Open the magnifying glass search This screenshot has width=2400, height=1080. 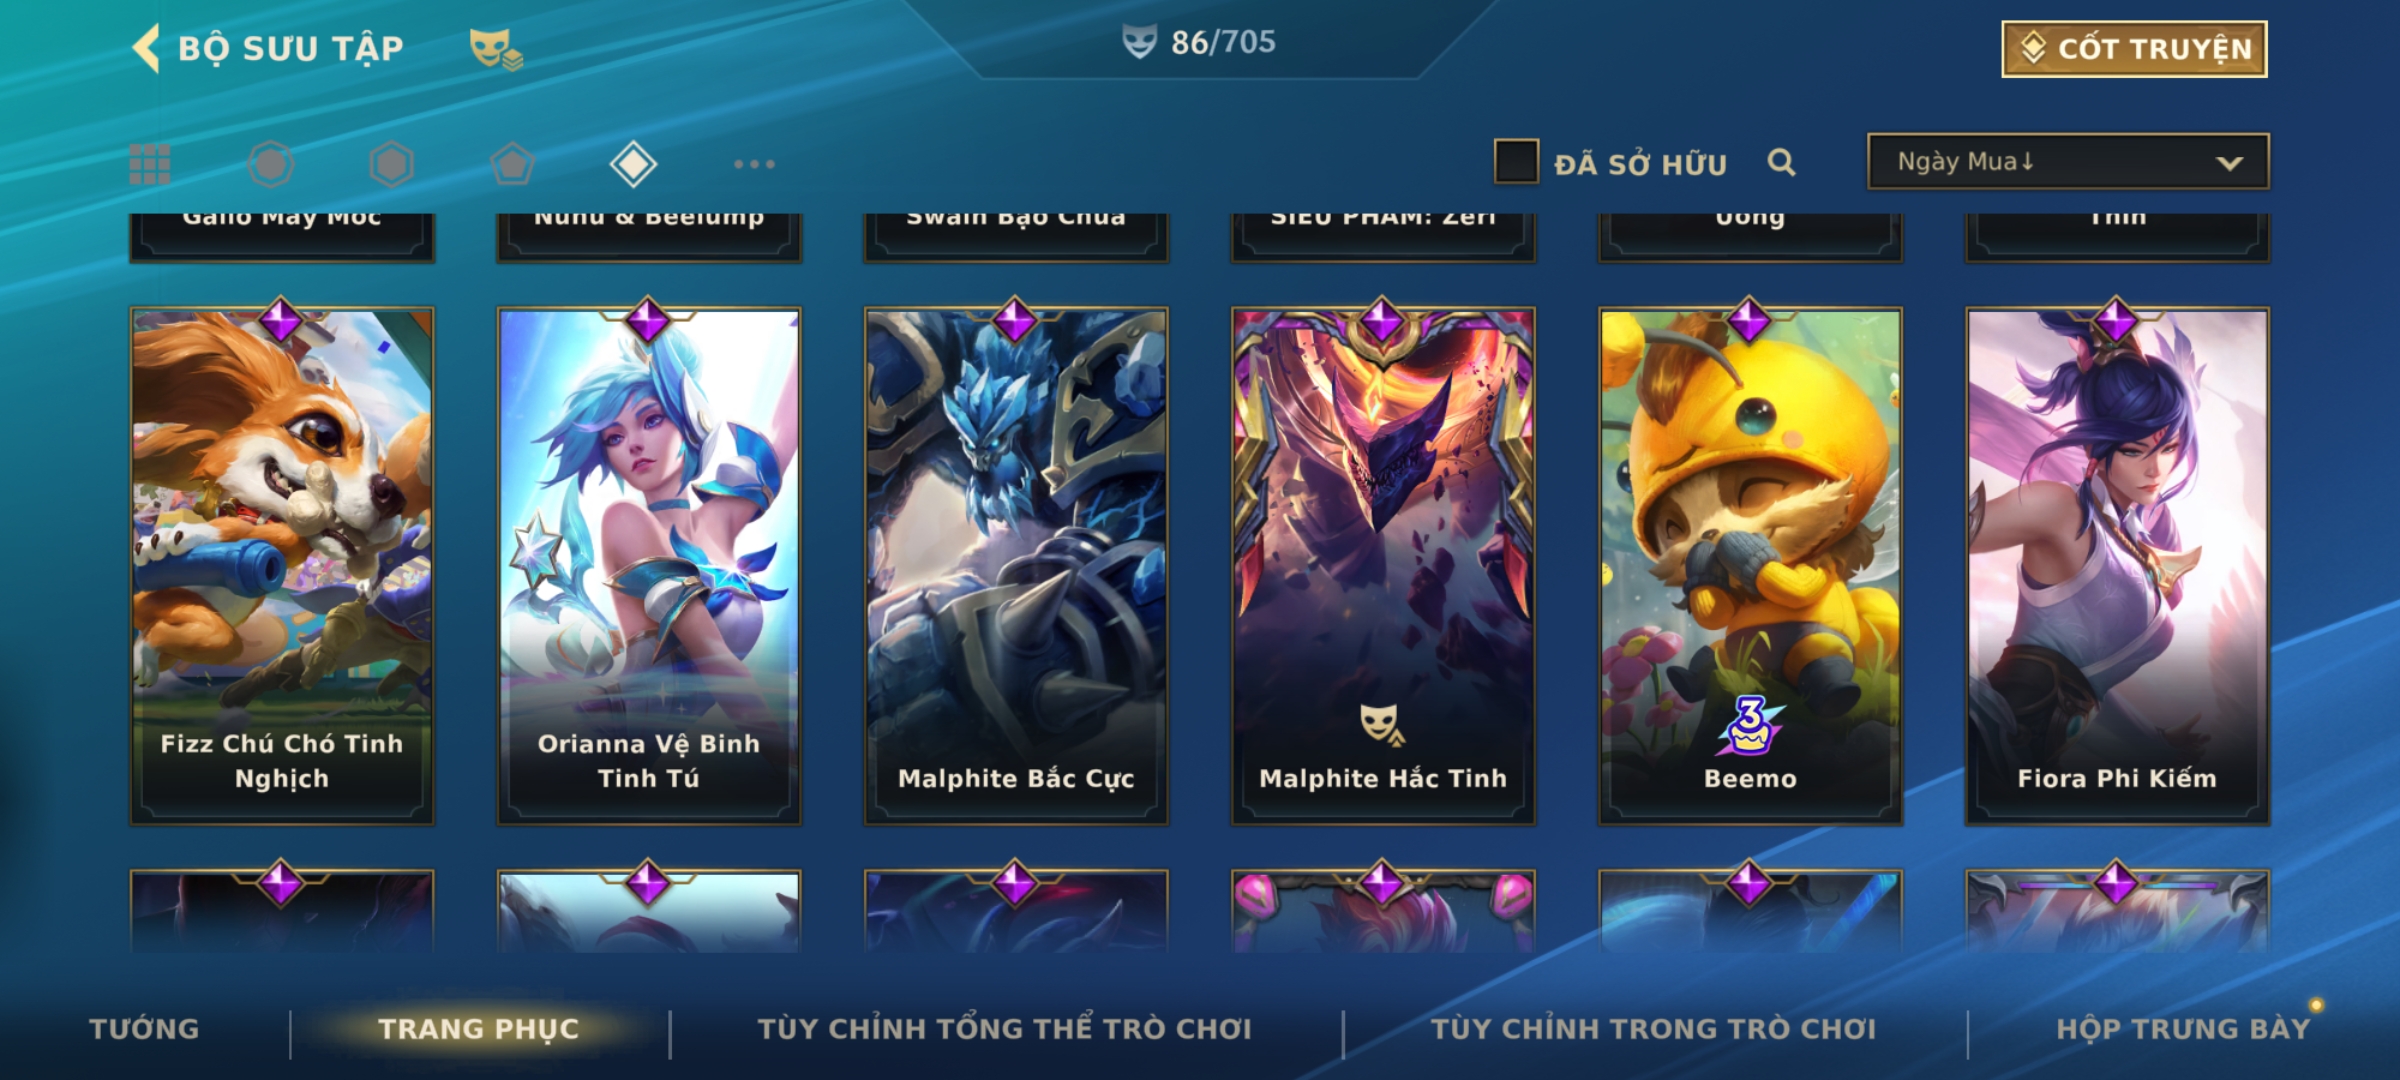(x=1781, y=162)
